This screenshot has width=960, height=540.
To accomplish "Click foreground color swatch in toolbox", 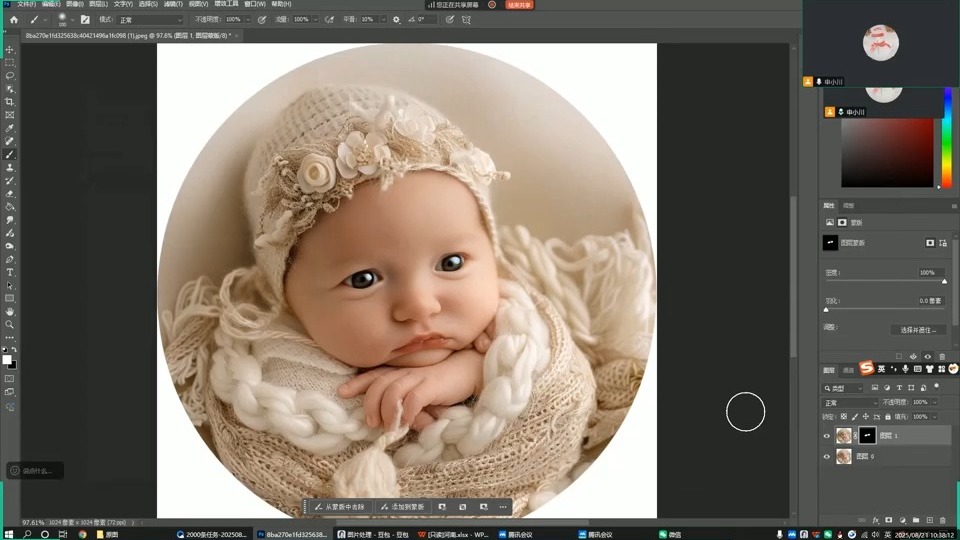I will coord(7,360).
